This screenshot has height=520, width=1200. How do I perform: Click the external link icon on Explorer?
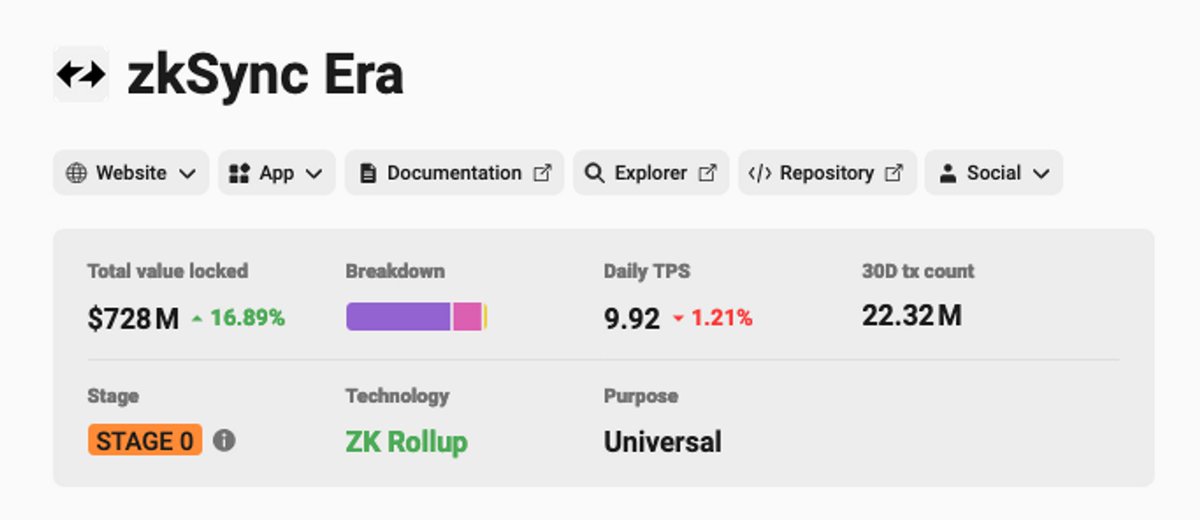(707, 173)
